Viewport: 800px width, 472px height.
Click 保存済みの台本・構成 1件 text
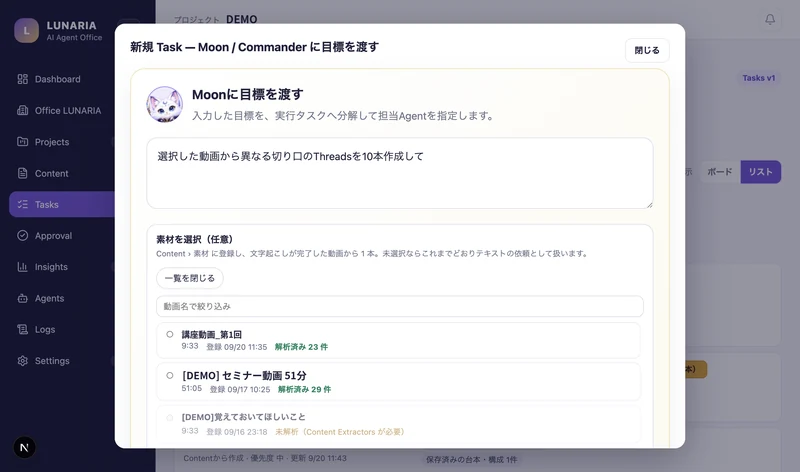471,459
